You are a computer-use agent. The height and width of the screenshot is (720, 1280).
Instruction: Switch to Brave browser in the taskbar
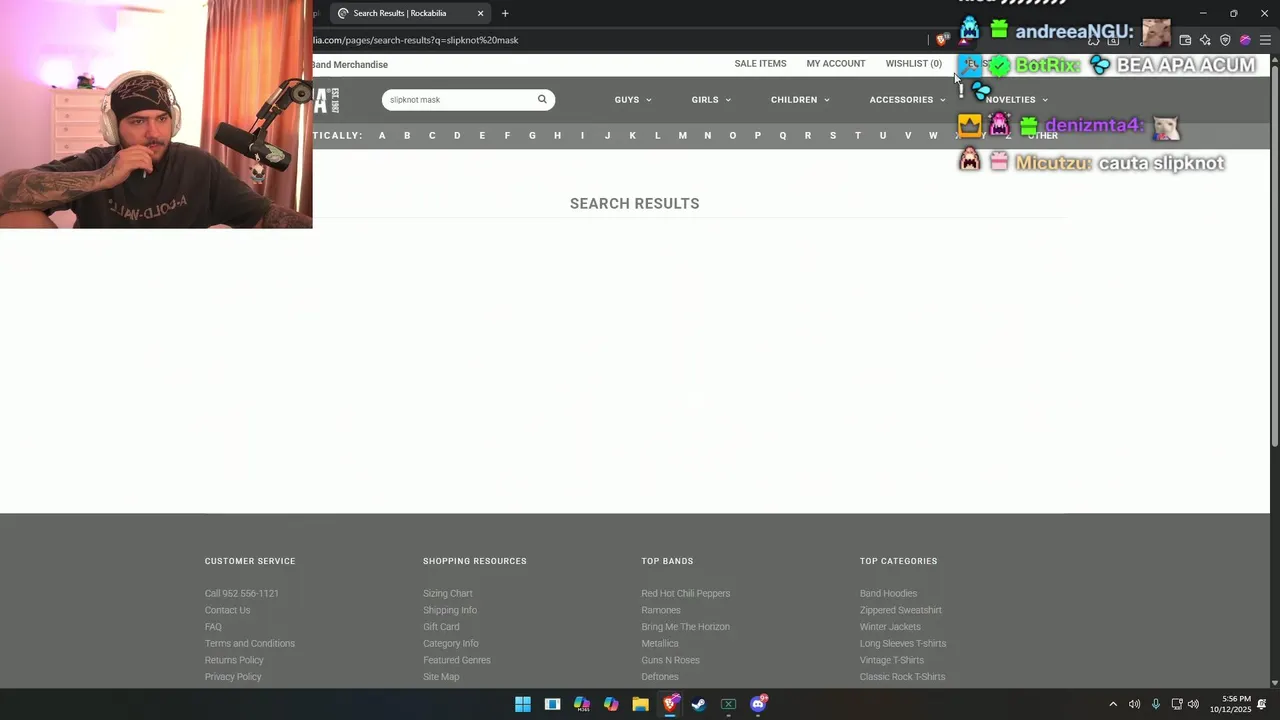click(670, 704)
